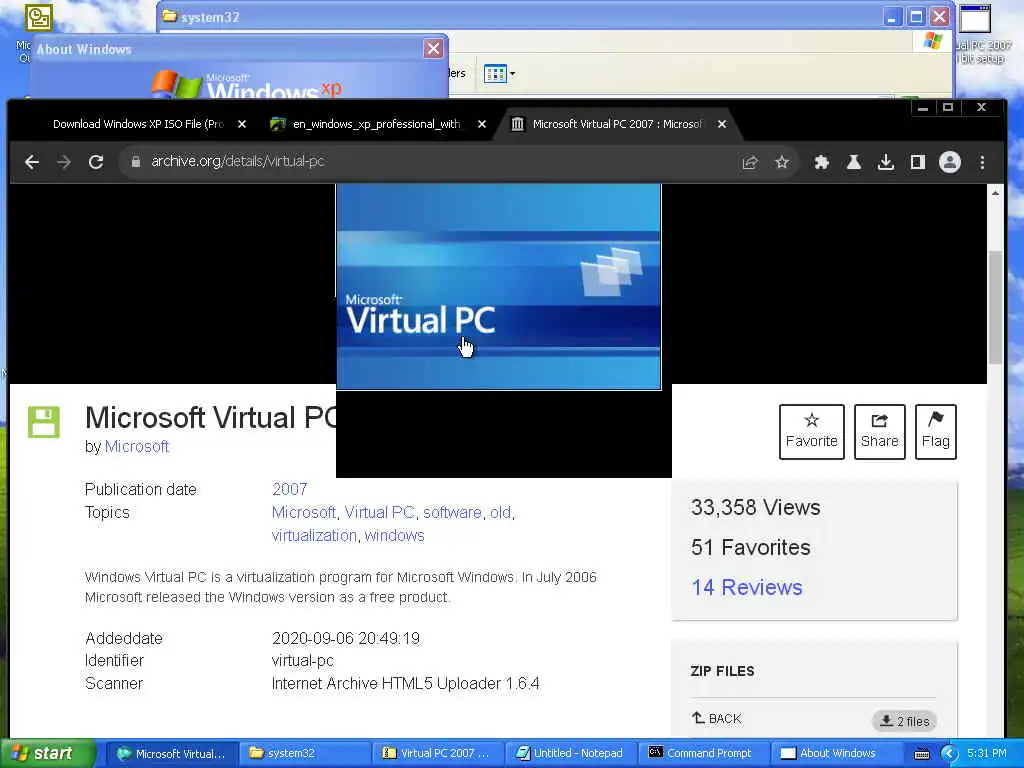1024x768 pixels.
Task: Click the browser forward arrow
Action: click(64, 162)
